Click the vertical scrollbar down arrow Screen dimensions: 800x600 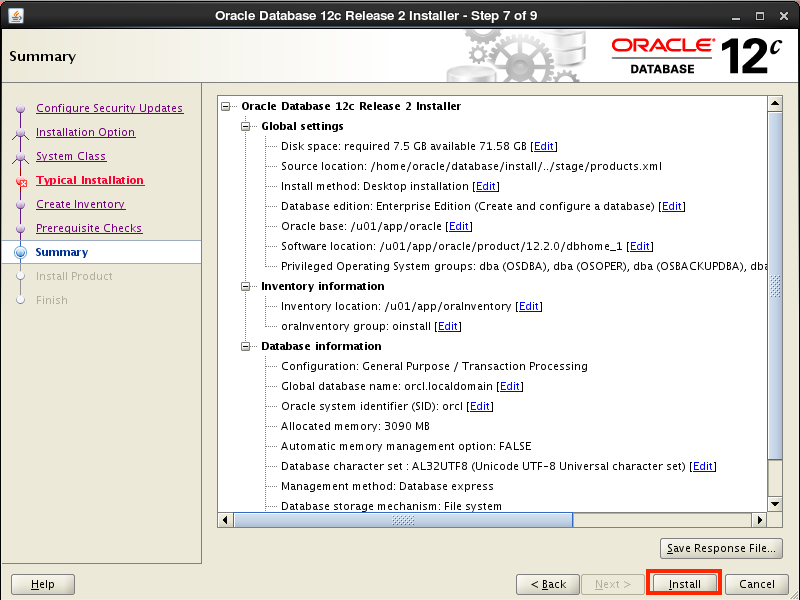pos(775,504)
